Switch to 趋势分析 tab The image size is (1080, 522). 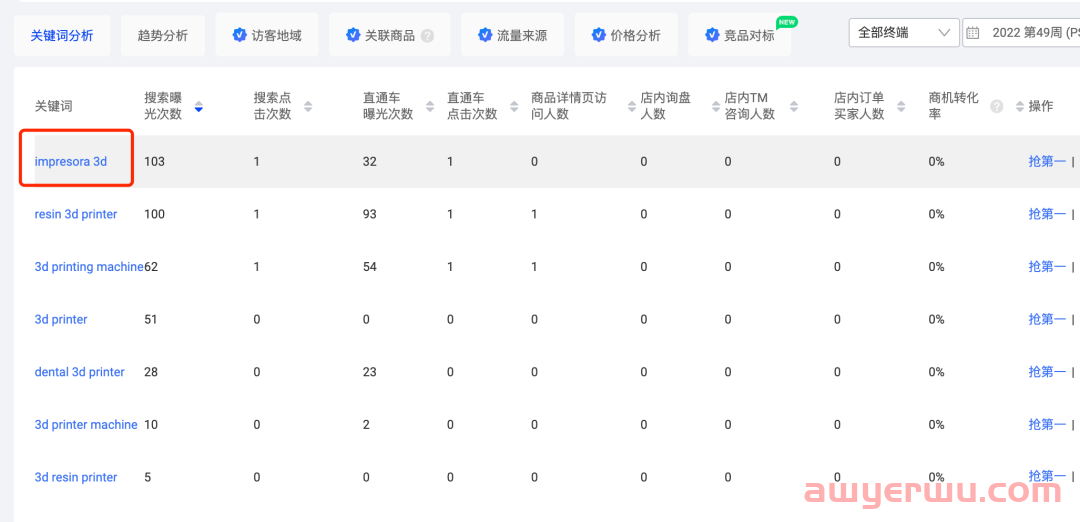click(163, 35)
